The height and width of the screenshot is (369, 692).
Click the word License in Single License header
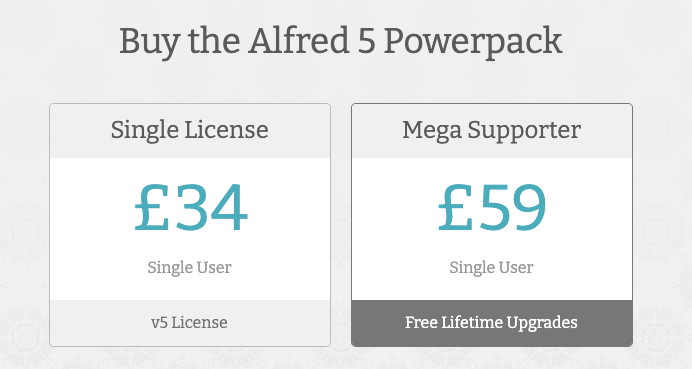pos(226,130)
